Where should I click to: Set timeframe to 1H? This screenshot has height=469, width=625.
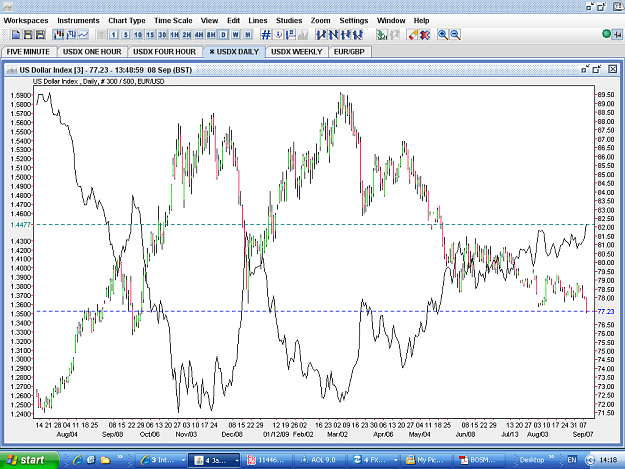click(x=175, y=35)
